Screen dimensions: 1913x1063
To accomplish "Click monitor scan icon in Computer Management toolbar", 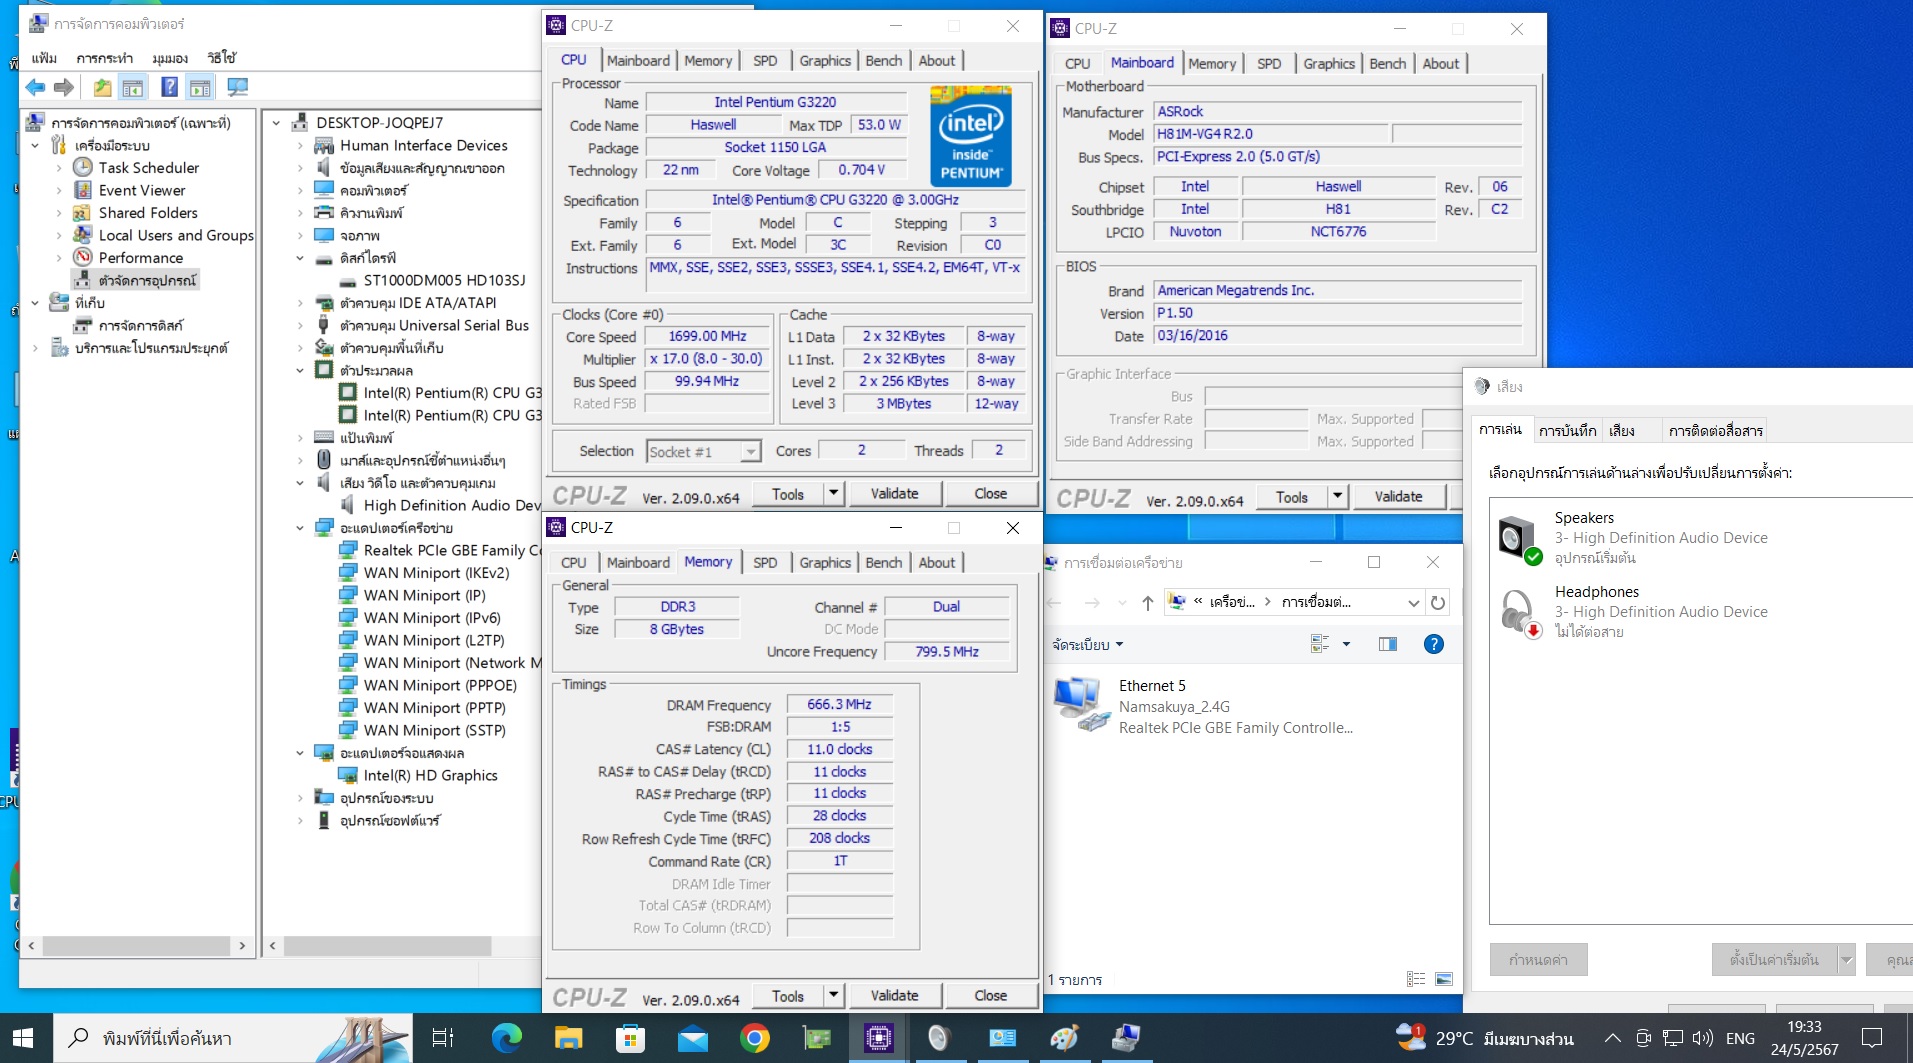I will click(x=238, y=88).
